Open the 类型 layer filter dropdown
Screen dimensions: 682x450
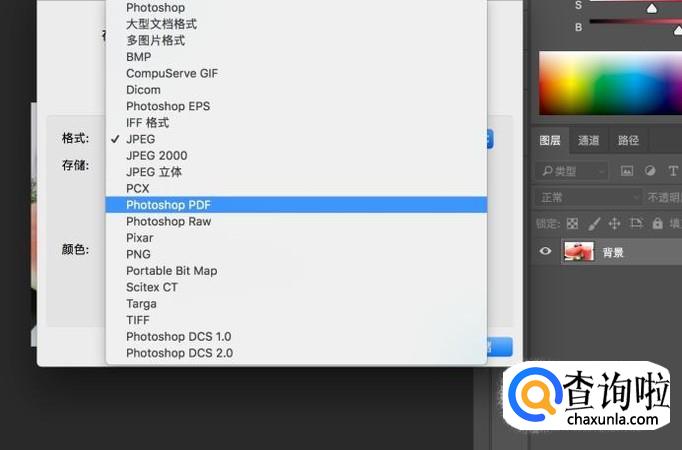572,171
